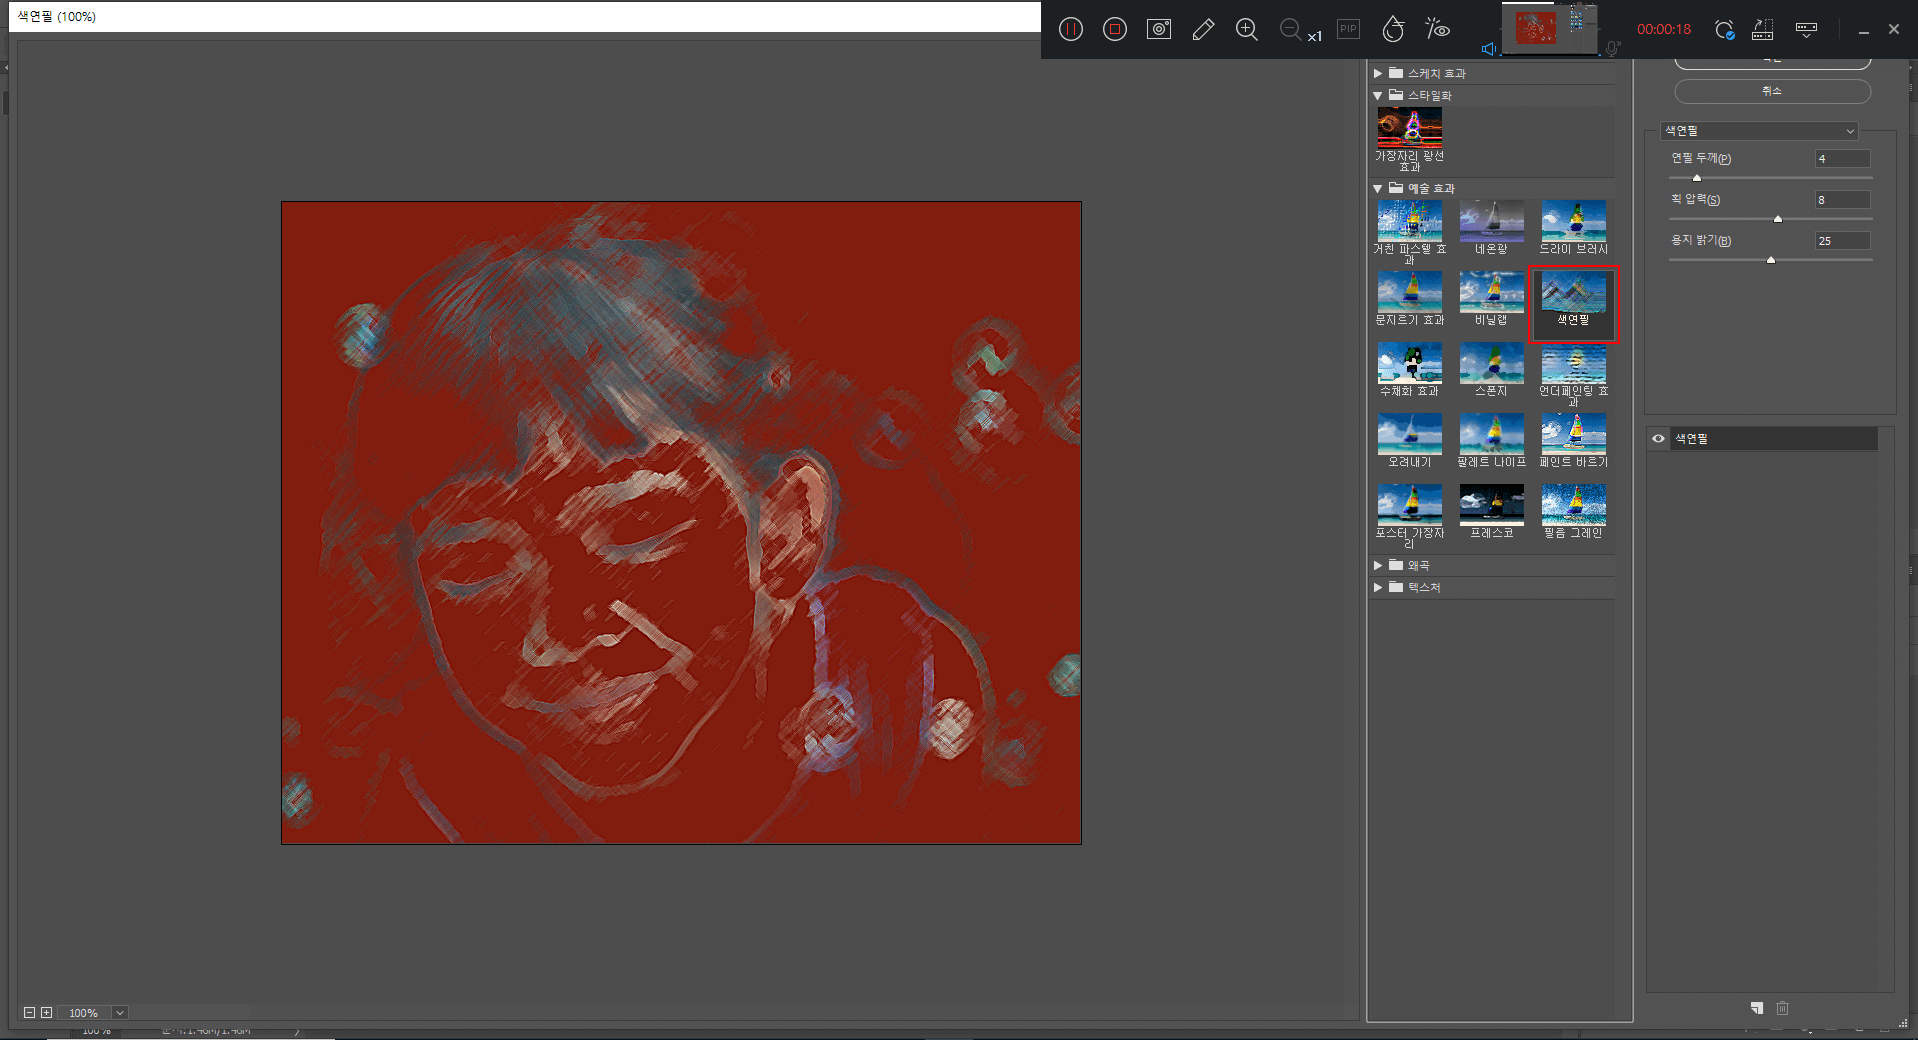The image size is (1918, 1040).
Task: Minimize the recorder toolbar
Action: [x=1864, y=31]
